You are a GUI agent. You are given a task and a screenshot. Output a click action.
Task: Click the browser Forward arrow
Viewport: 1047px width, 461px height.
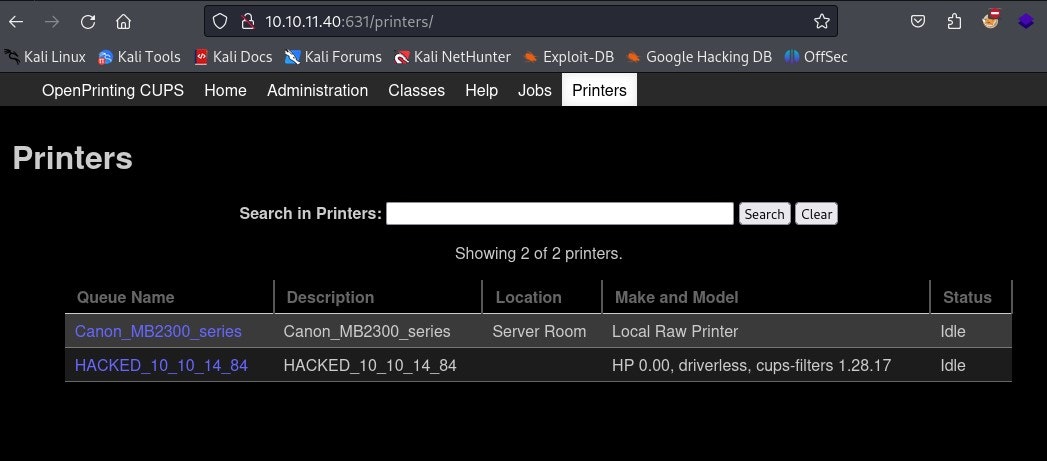pyautogui.click(x=52, y=21)
